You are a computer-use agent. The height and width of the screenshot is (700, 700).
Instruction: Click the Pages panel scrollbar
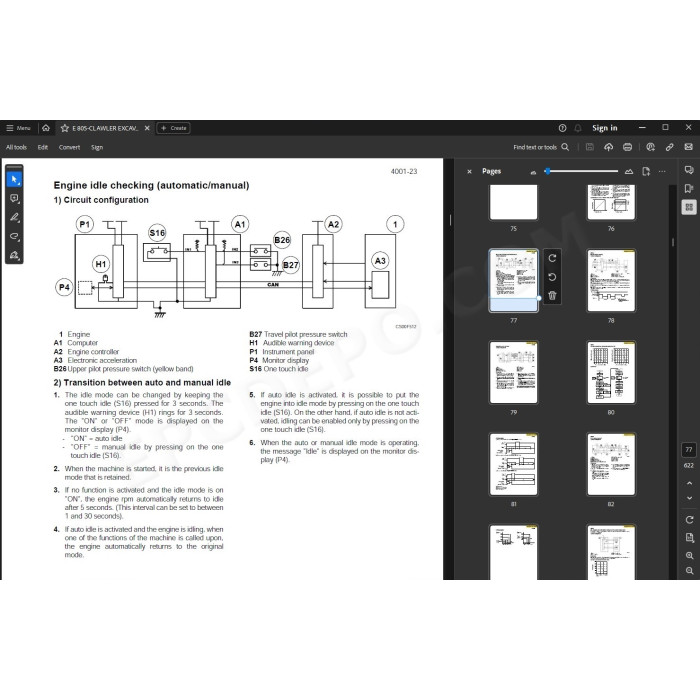[673, 242]
